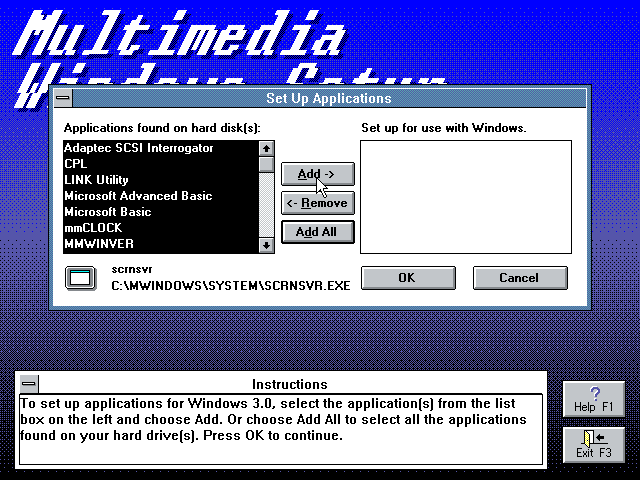Click the applications list down arrow
This screenshot has height=480, width=640.
[267, 245]
